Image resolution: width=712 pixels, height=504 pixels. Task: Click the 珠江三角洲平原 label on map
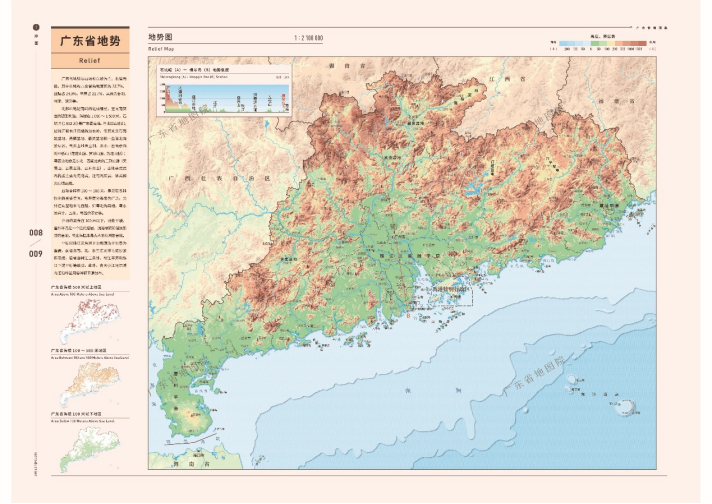coord(410,256)
